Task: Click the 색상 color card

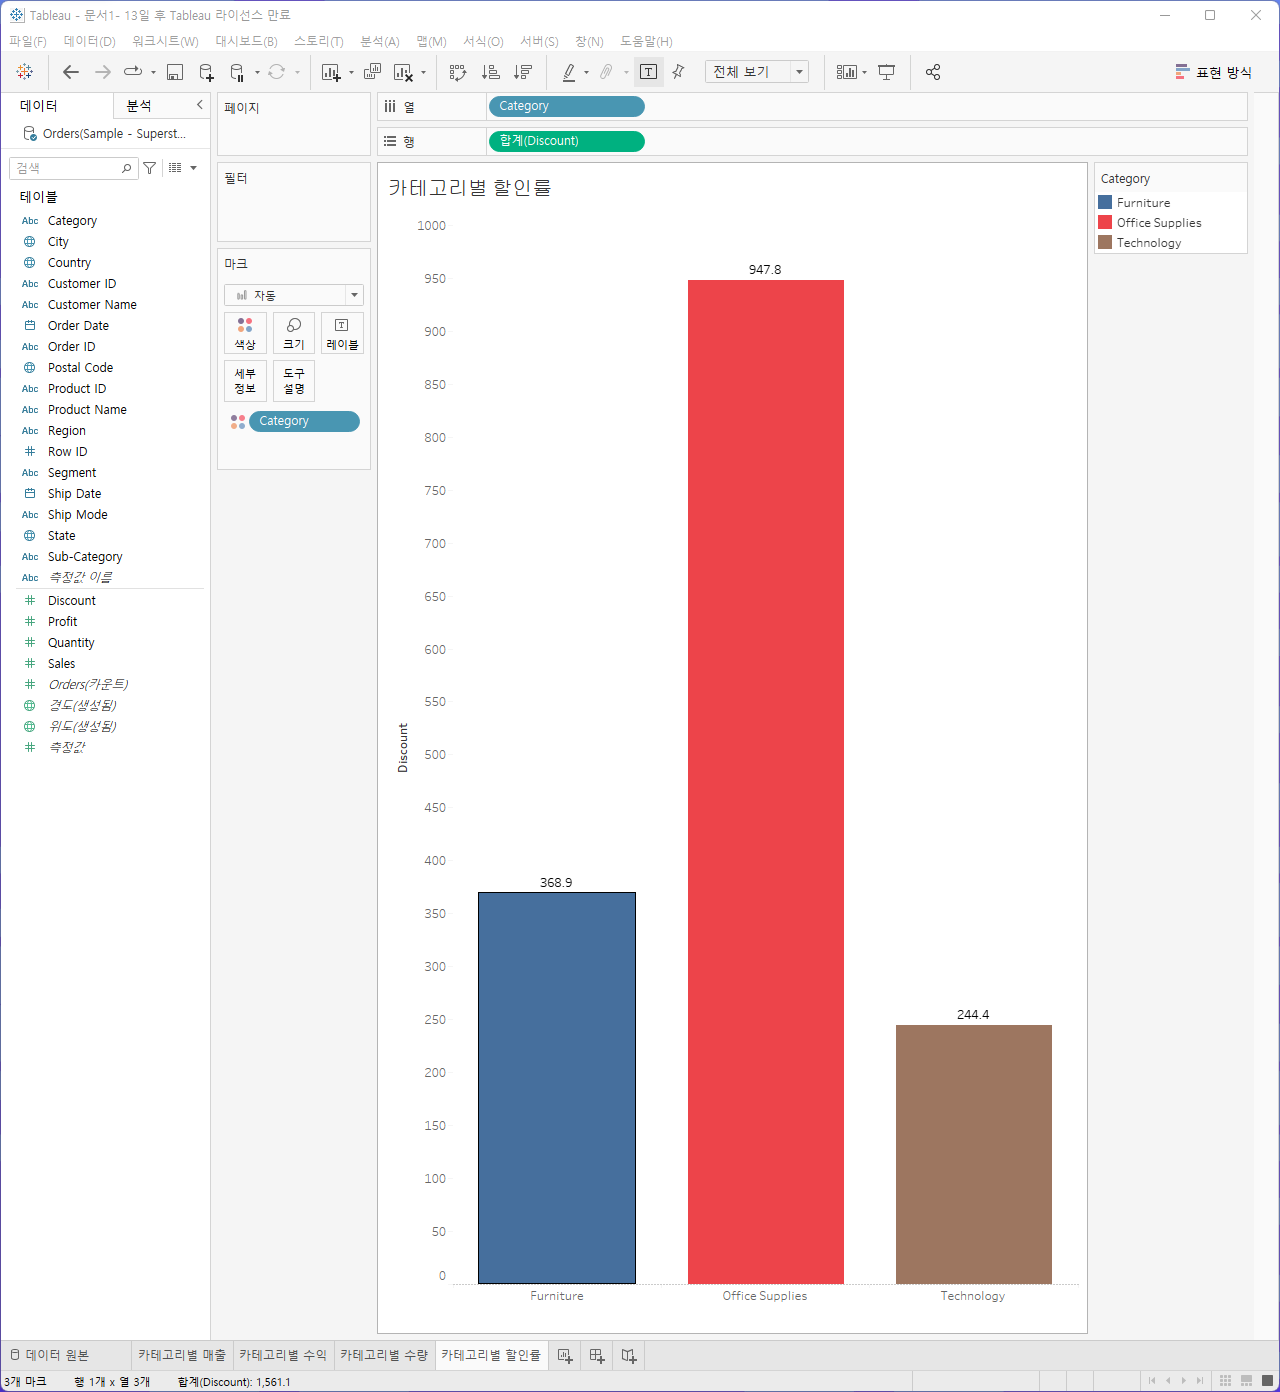Action: click(245, 333)
